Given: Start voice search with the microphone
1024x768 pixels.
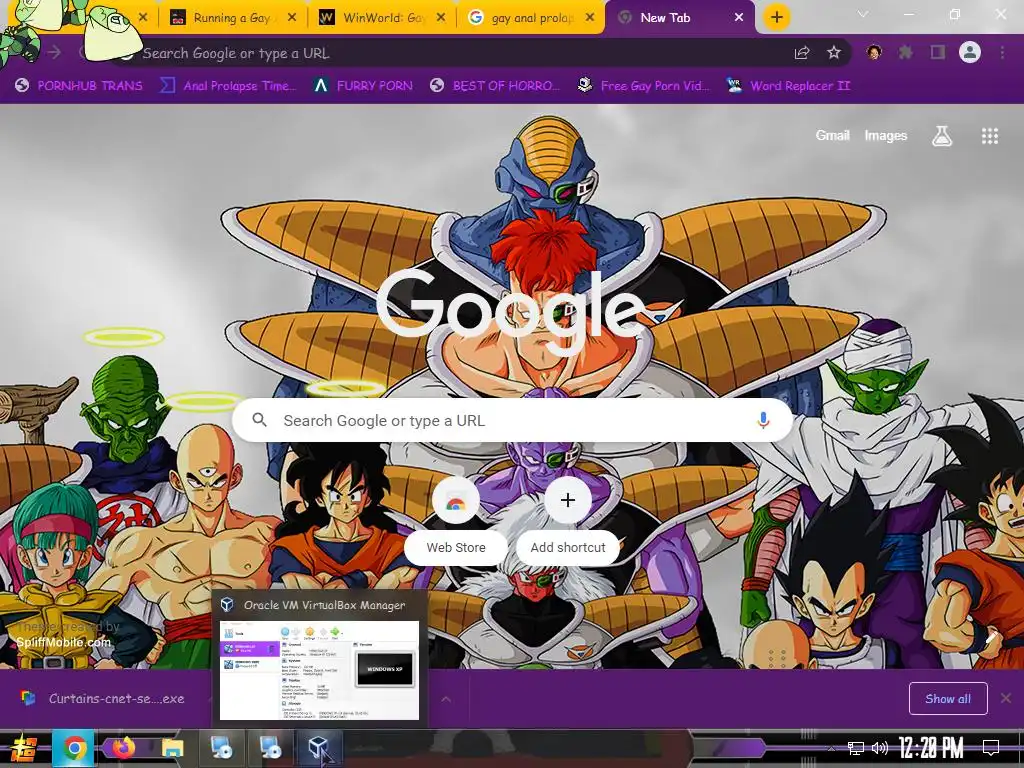Looking at the screenshot, I should (763, 420).
